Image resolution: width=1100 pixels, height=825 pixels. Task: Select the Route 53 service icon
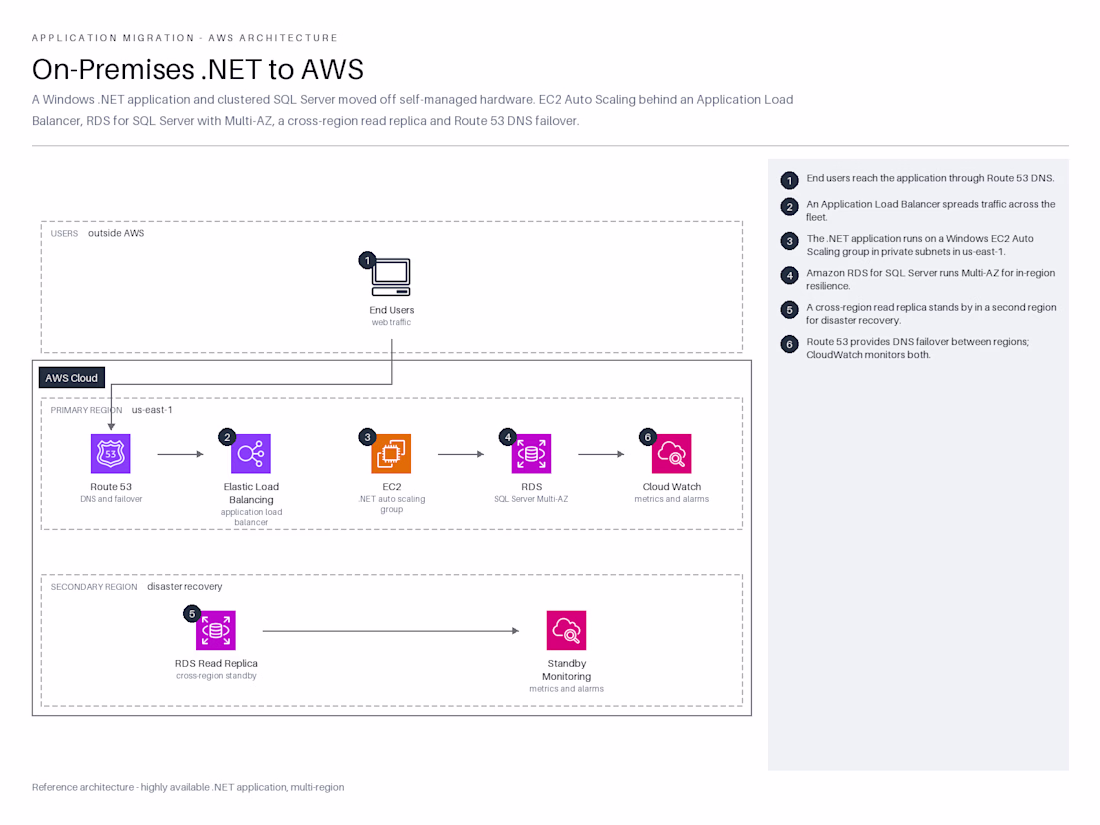111,454
